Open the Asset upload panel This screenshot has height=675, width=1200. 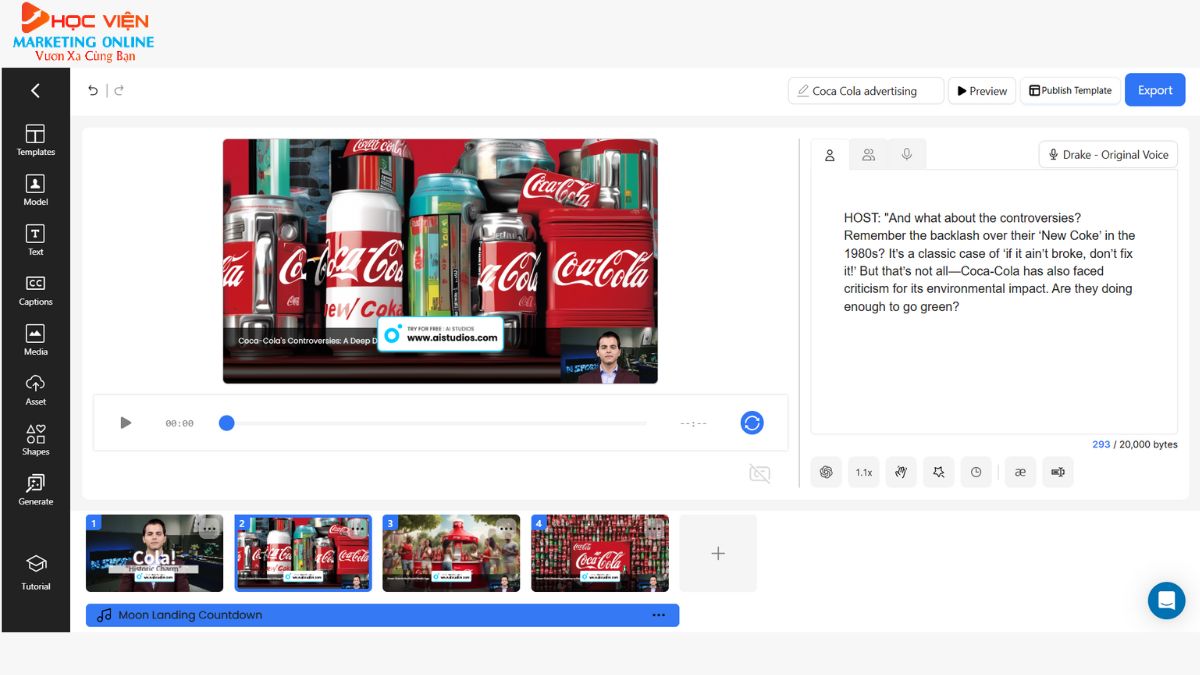point(35,390)
